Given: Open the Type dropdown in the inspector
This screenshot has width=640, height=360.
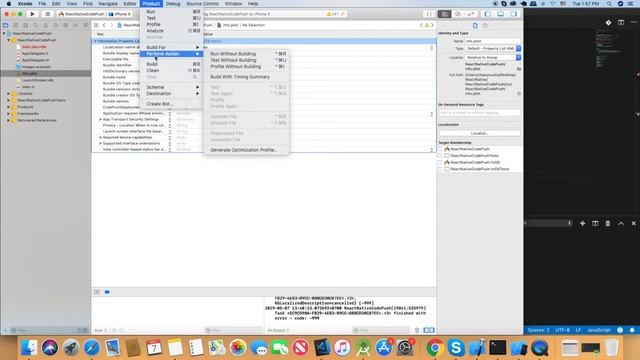Looking at the screenshot, I should 493,49.
